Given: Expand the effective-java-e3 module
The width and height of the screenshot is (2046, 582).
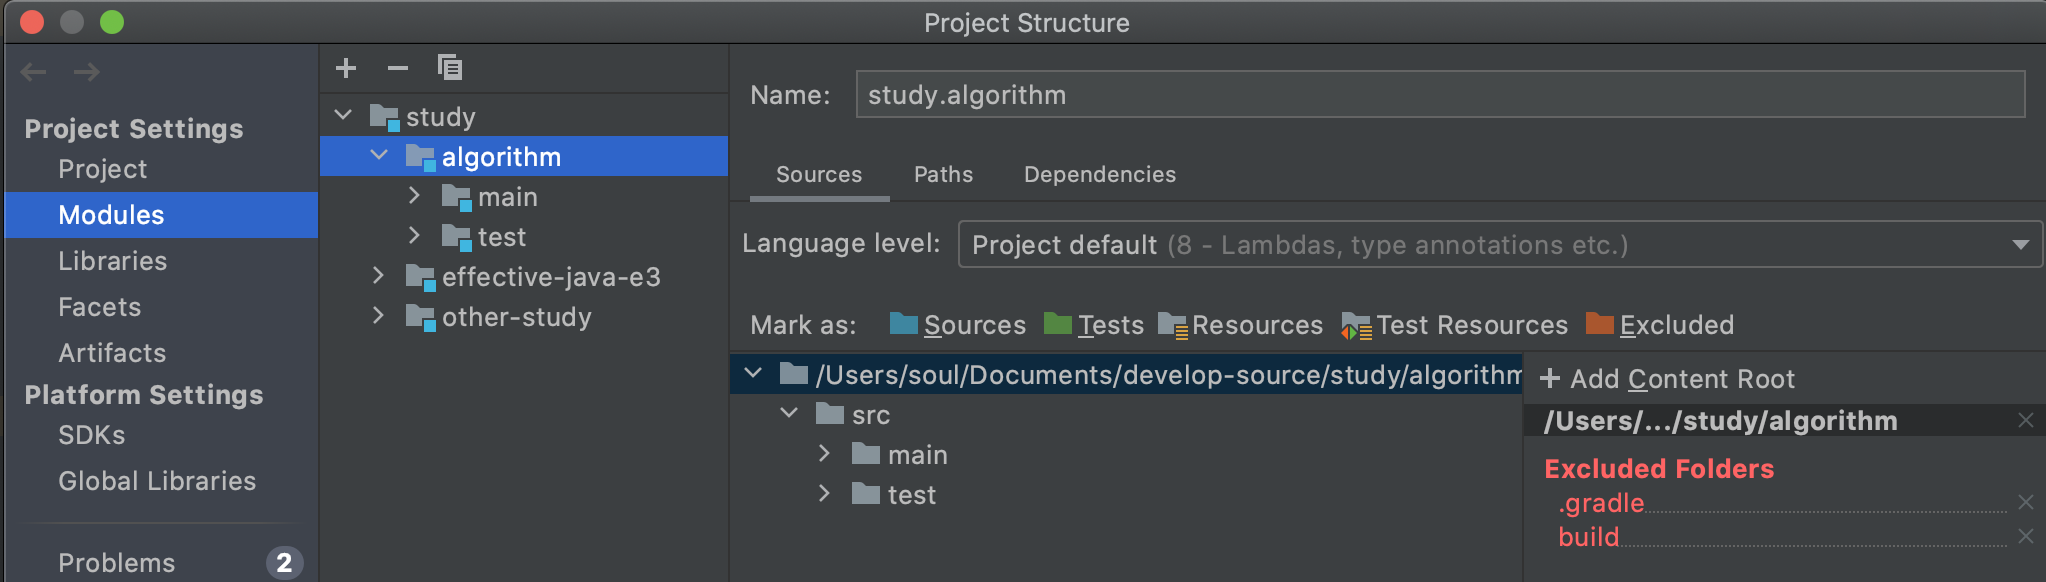Looking at the screenshot, I should tap(378, 276).
